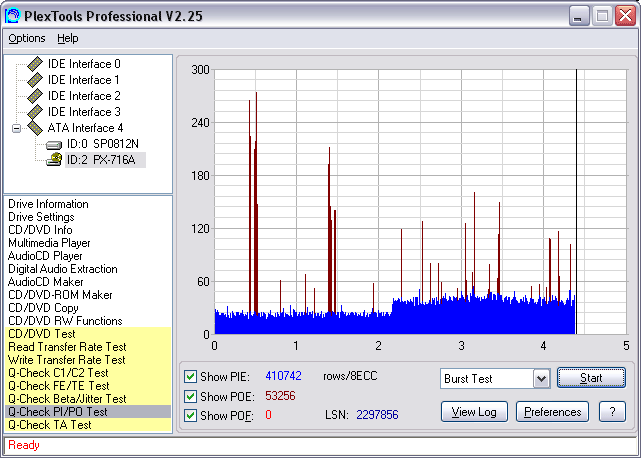Open Drive Information function

[x=48, y=204]
